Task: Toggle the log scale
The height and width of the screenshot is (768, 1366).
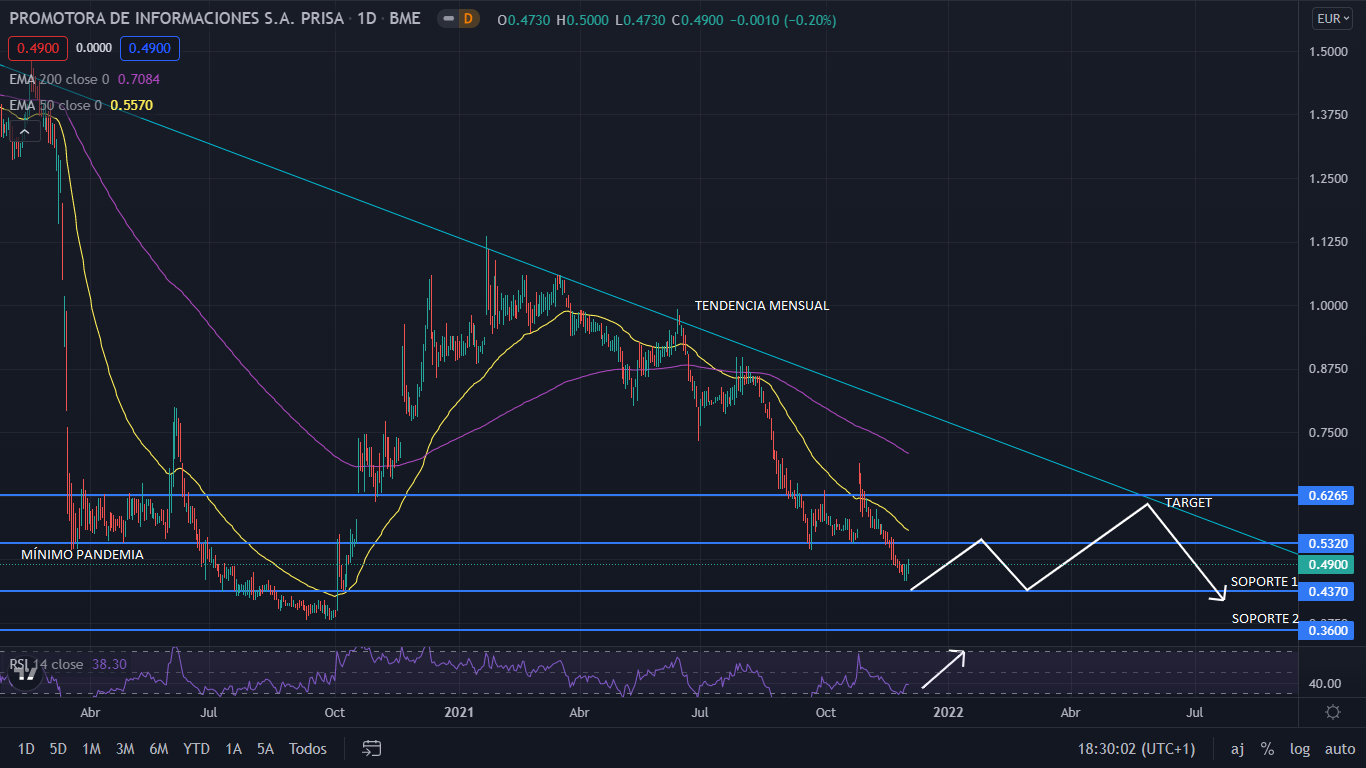Action: (x=1299, y=748)
